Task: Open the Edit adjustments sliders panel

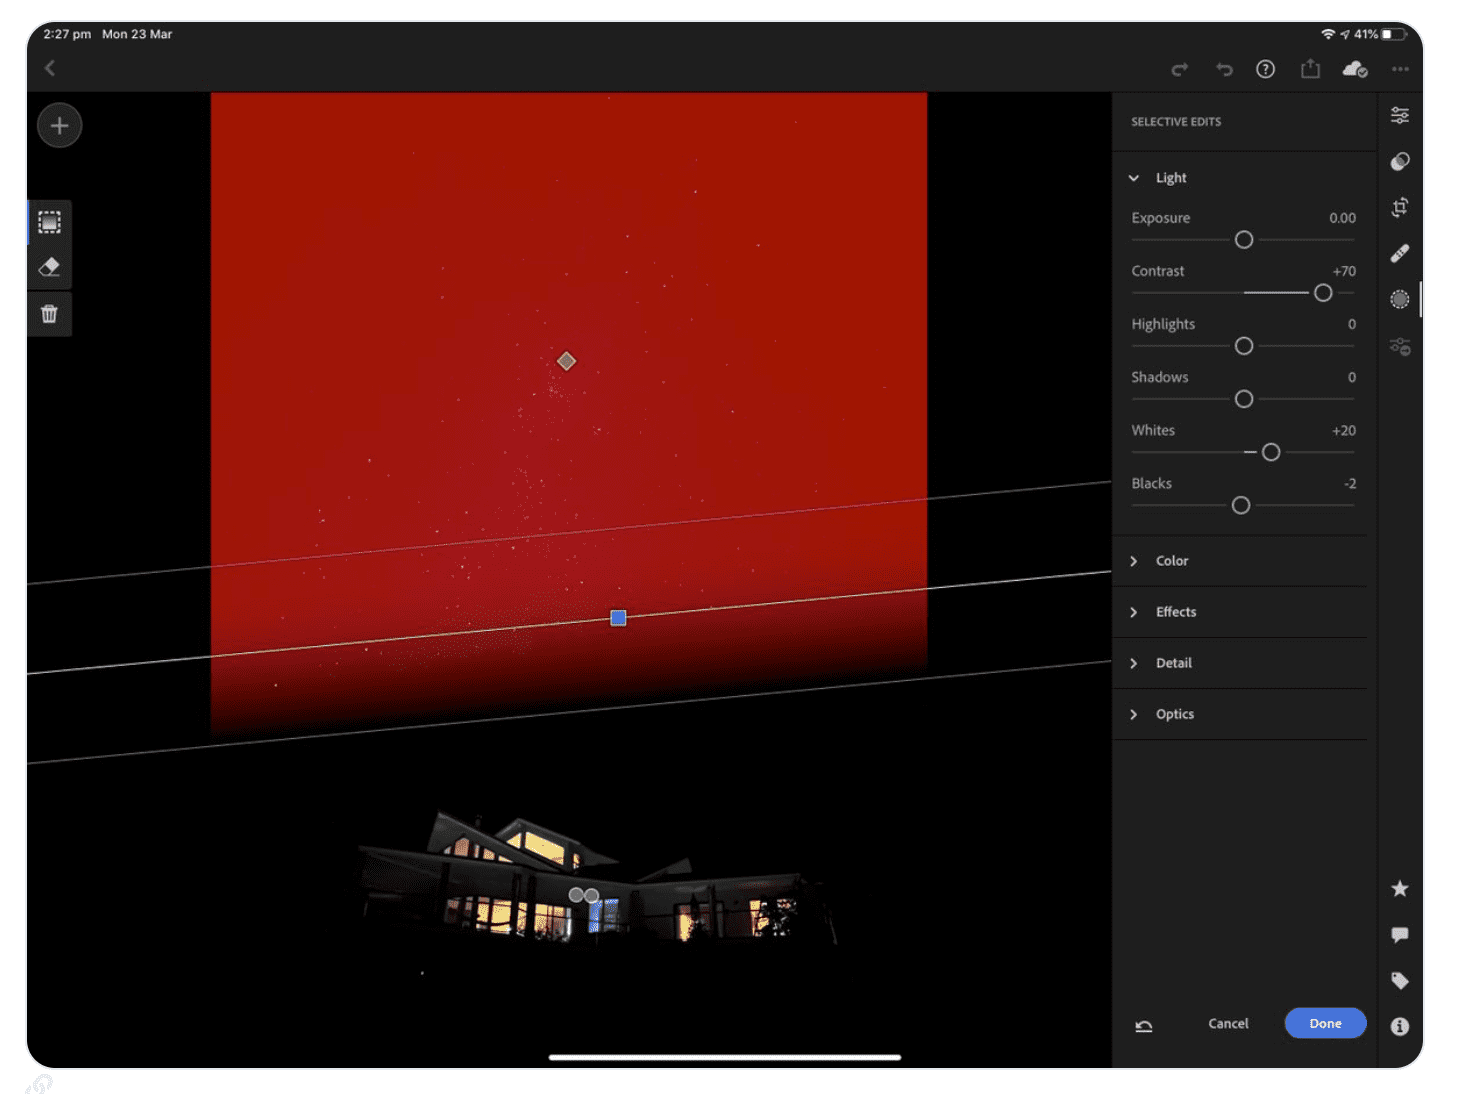Action: click(1400, 115)
